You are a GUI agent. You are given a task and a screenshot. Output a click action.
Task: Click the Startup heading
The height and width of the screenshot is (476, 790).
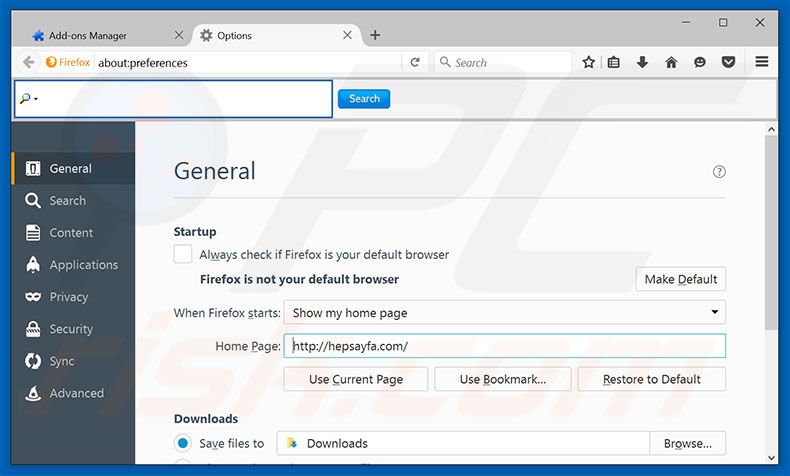click(195, 232)
